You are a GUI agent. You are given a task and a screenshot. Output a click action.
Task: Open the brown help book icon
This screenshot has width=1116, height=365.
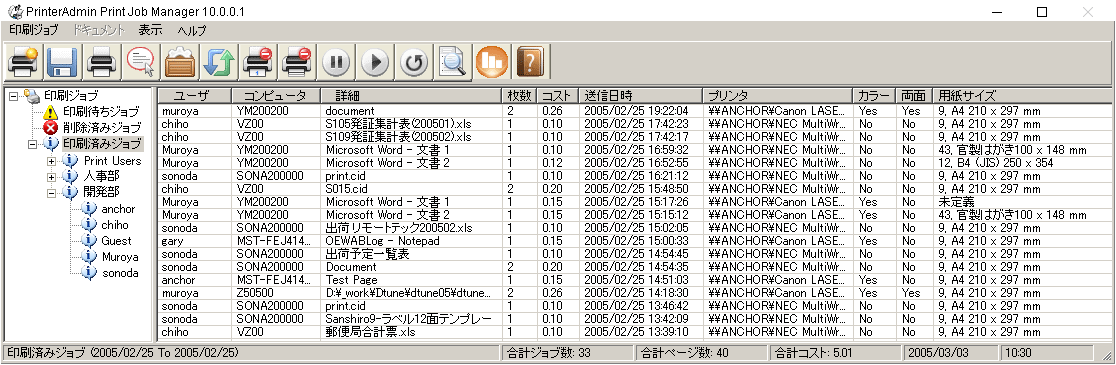coord(530,62)
